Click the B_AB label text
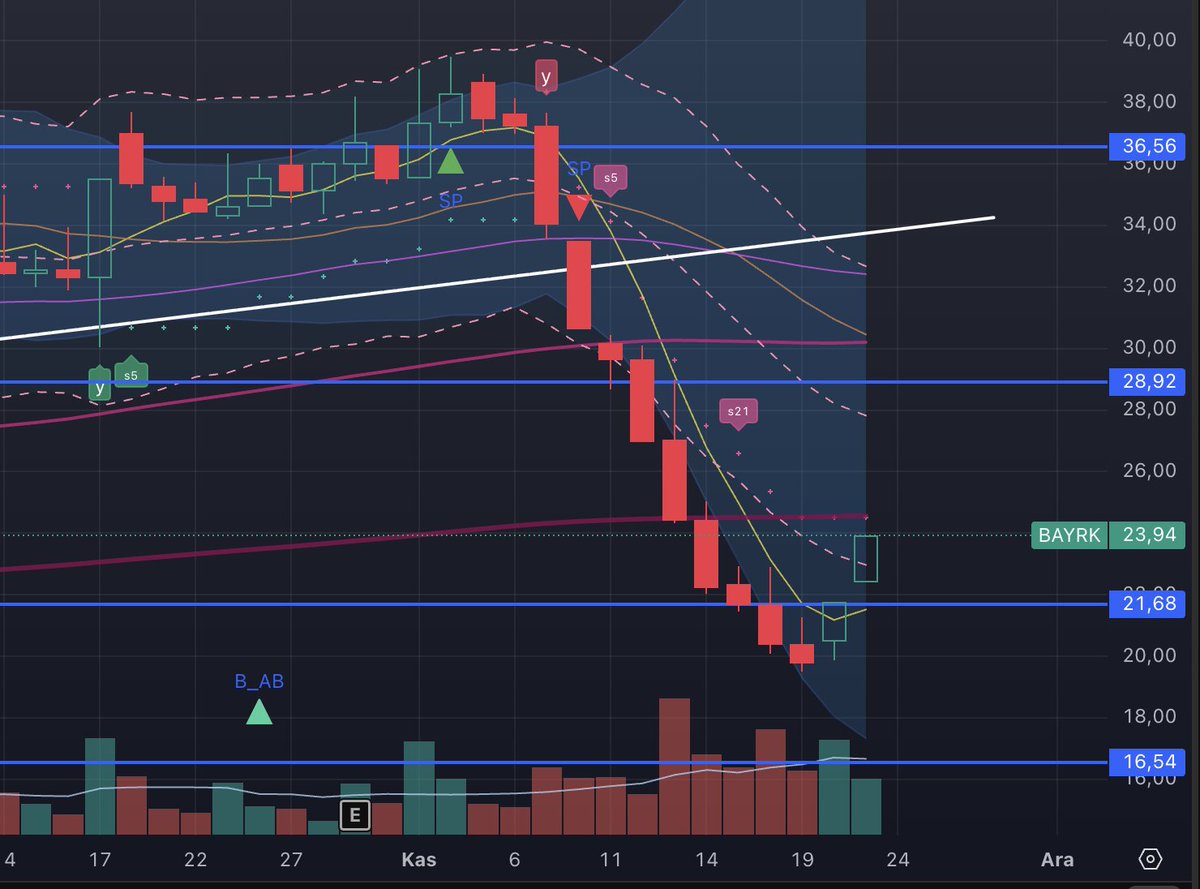The height and width of the screenshot is (889, 1200). pyautogui.click(x=259, y=682)
